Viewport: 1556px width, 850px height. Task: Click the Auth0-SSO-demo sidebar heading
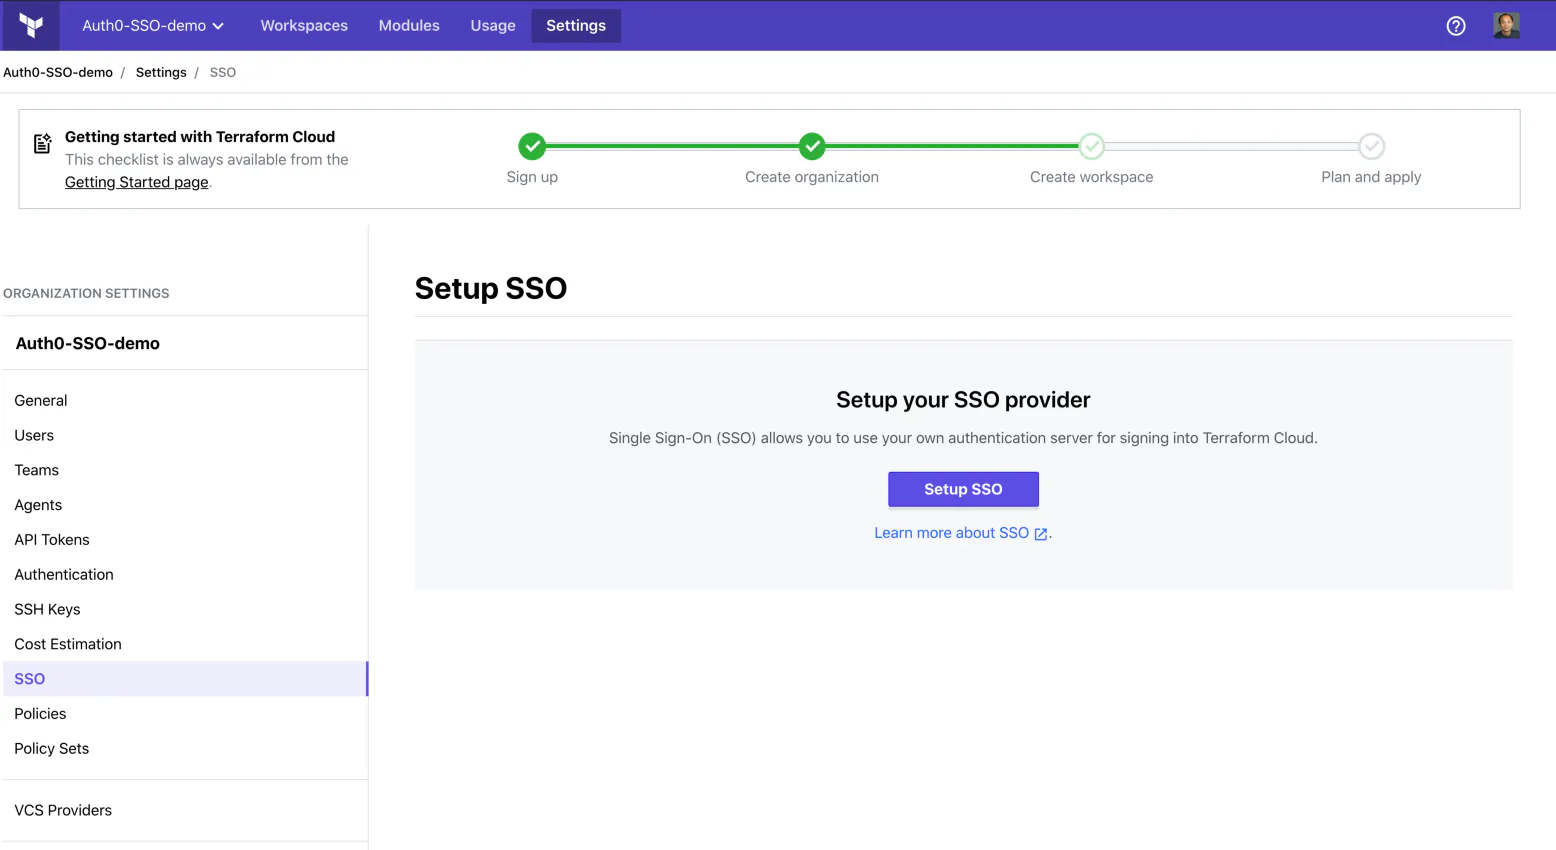(x=88, y=343)
